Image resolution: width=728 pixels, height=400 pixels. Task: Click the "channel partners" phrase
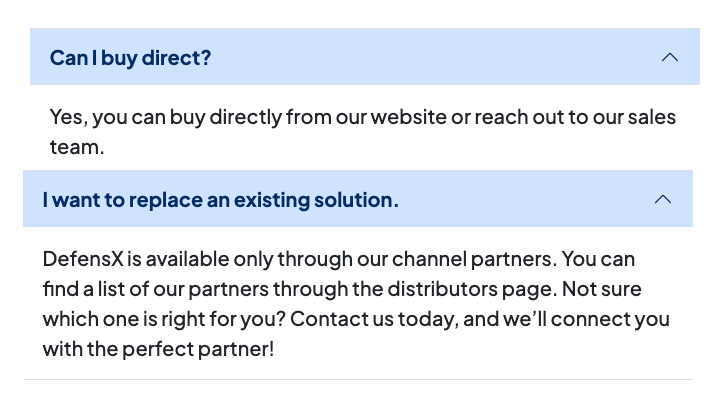(479, 259)
